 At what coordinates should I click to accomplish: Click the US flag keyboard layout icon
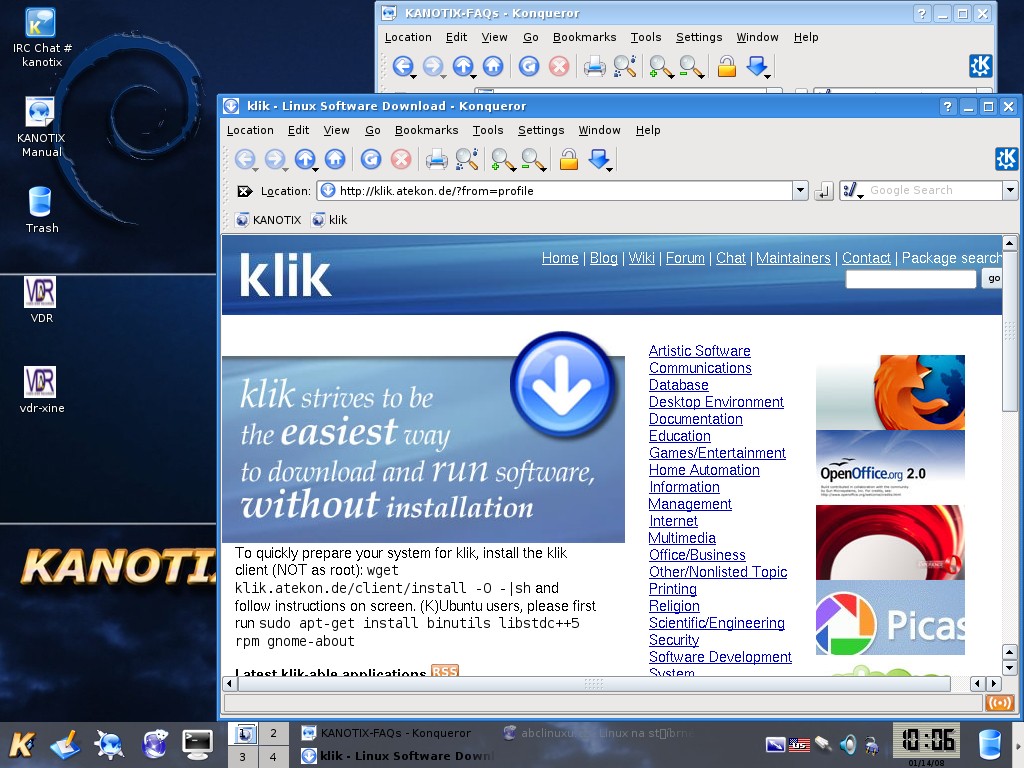click(799, 744)
